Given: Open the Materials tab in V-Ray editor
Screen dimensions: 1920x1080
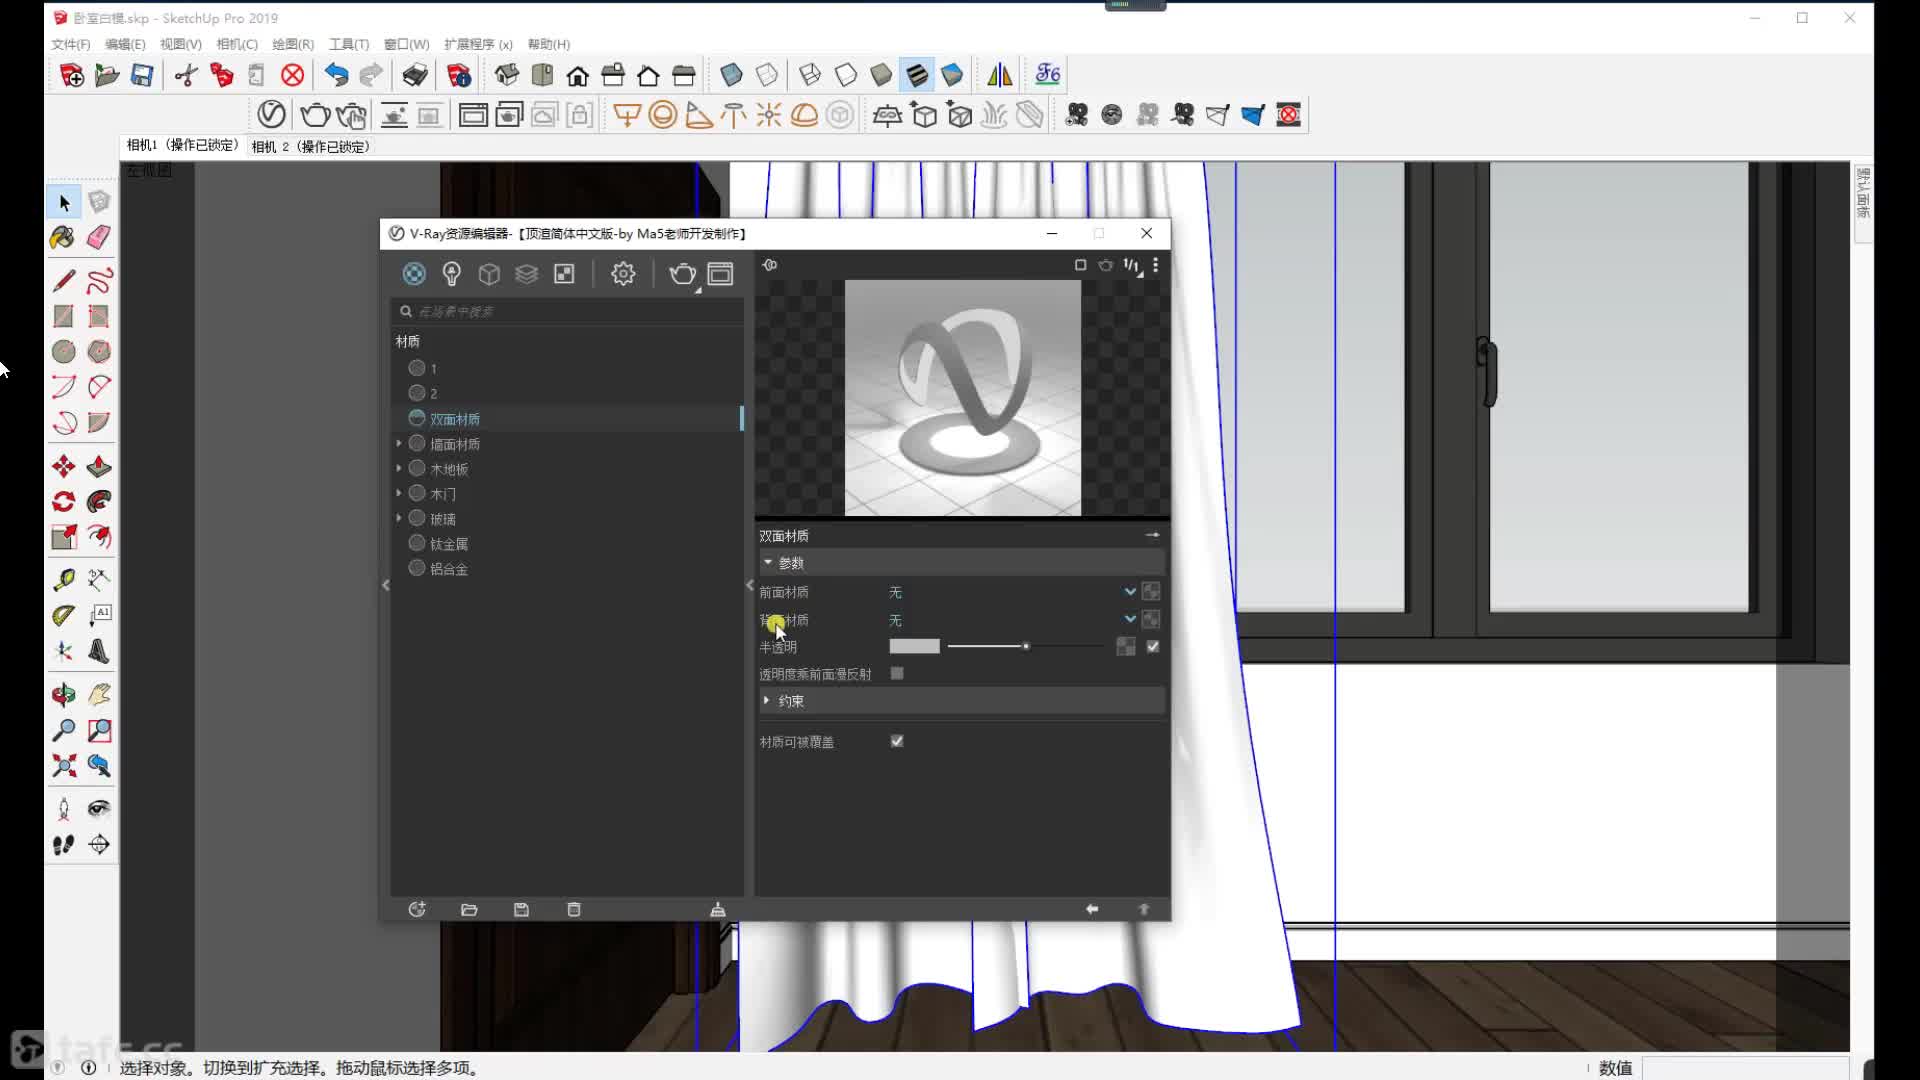Looking at the screenshot, I should 414,274.
